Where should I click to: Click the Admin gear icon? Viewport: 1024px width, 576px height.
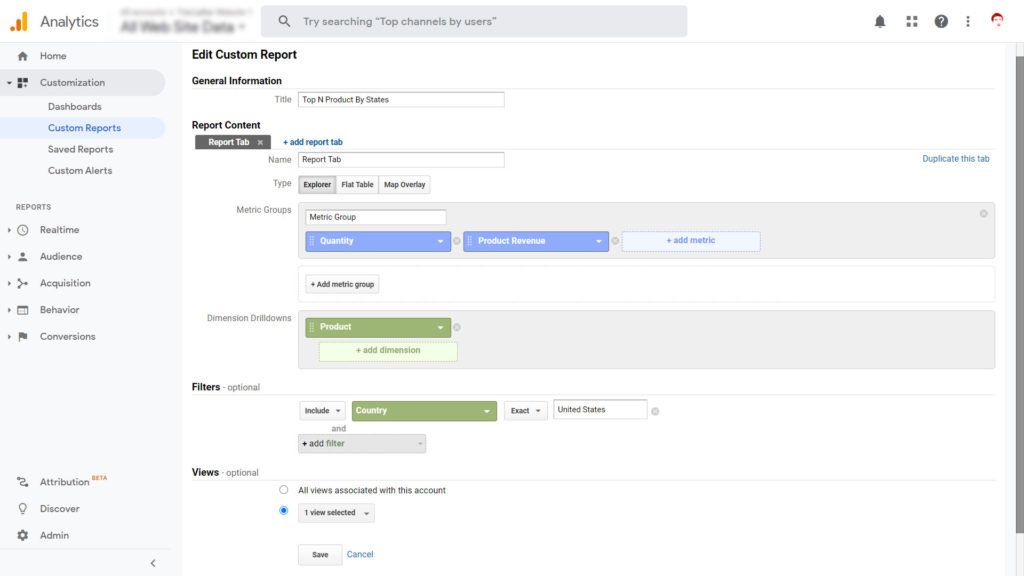pyautogui.click(x=23, y=536)
